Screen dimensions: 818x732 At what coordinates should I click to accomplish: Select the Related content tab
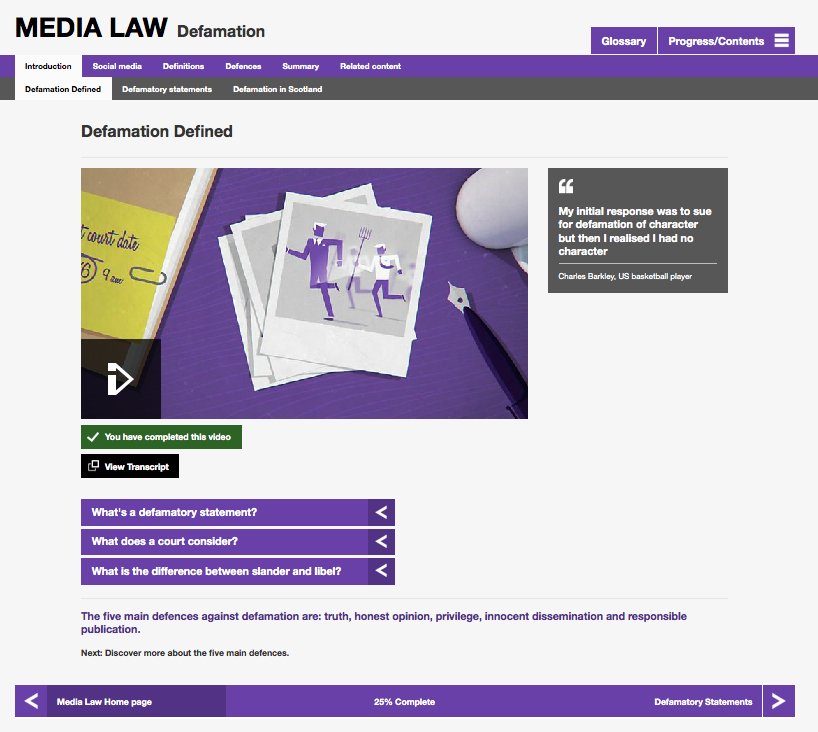(x=370, y=67)
